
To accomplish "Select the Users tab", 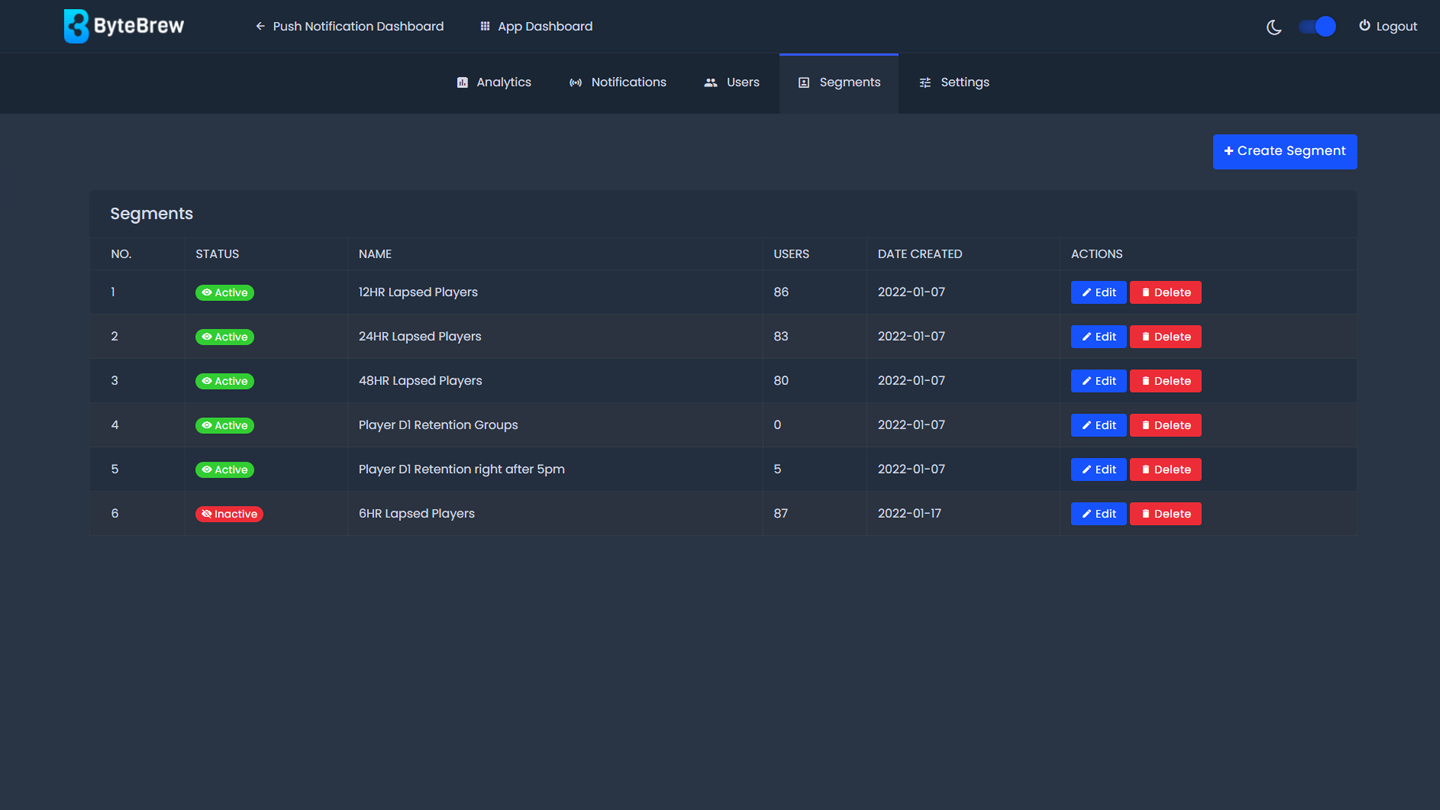I will click(732, 83).
